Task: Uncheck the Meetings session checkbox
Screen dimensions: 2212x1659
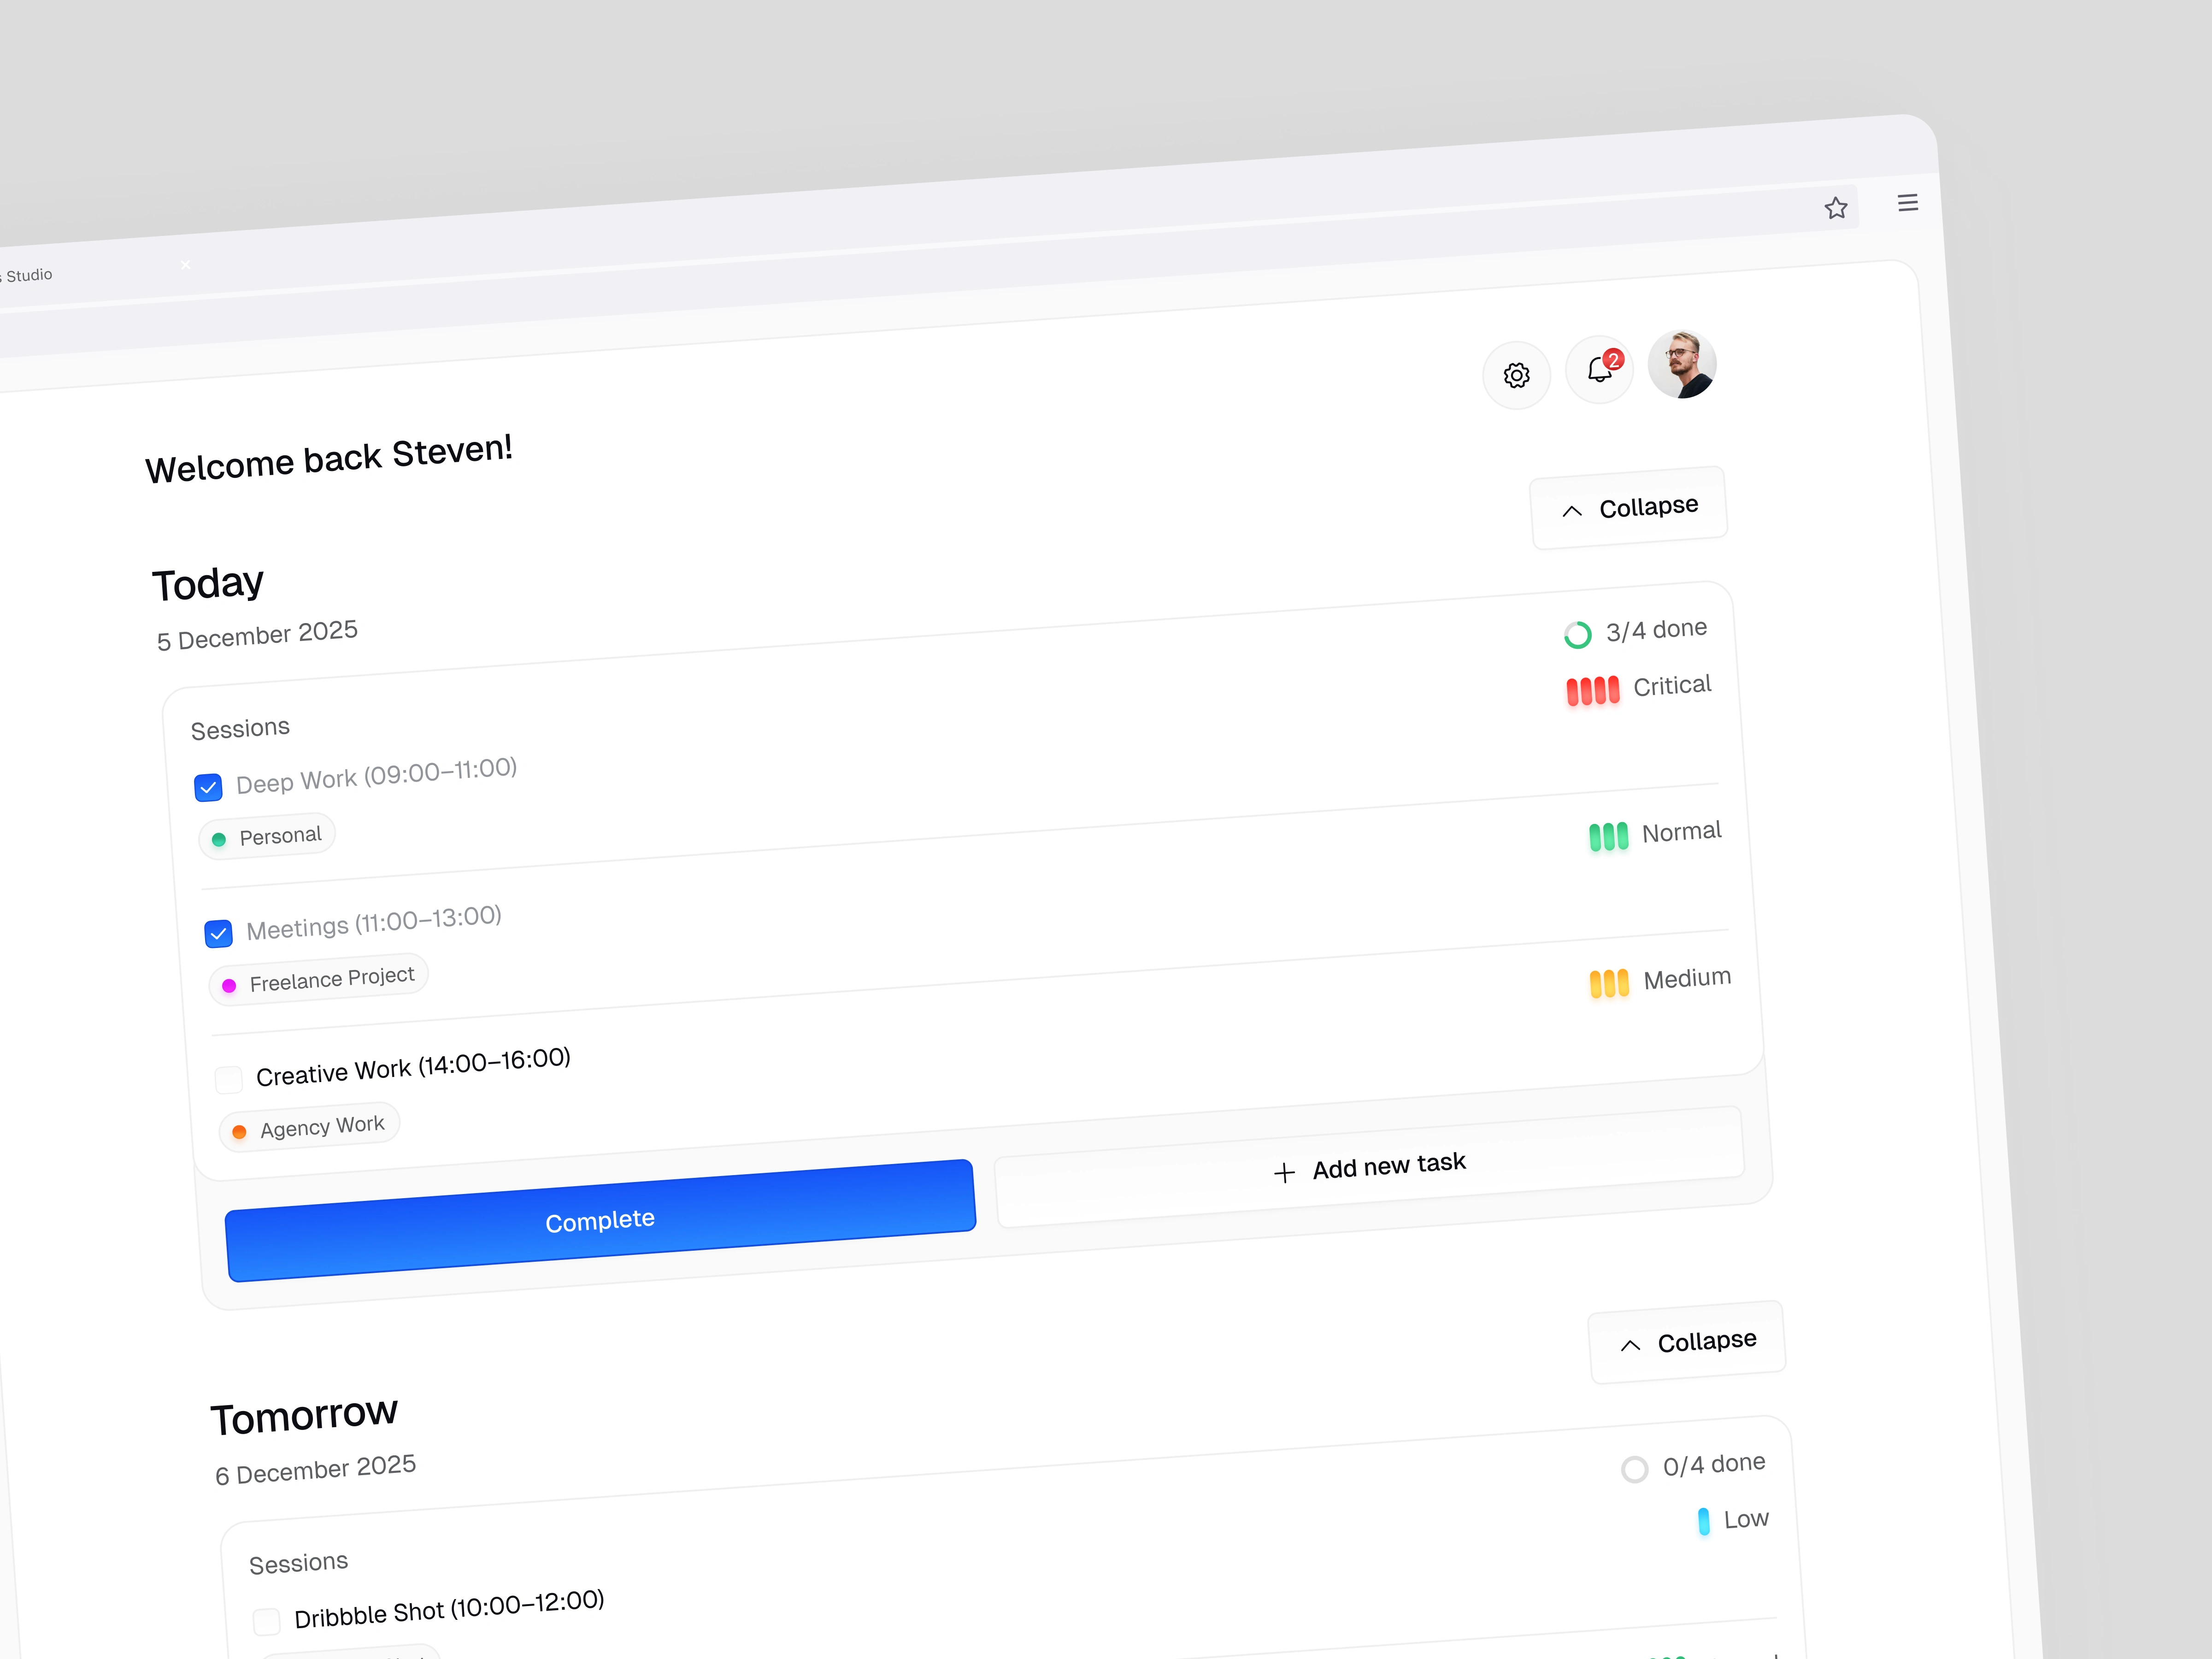Action: coord(218,934)
